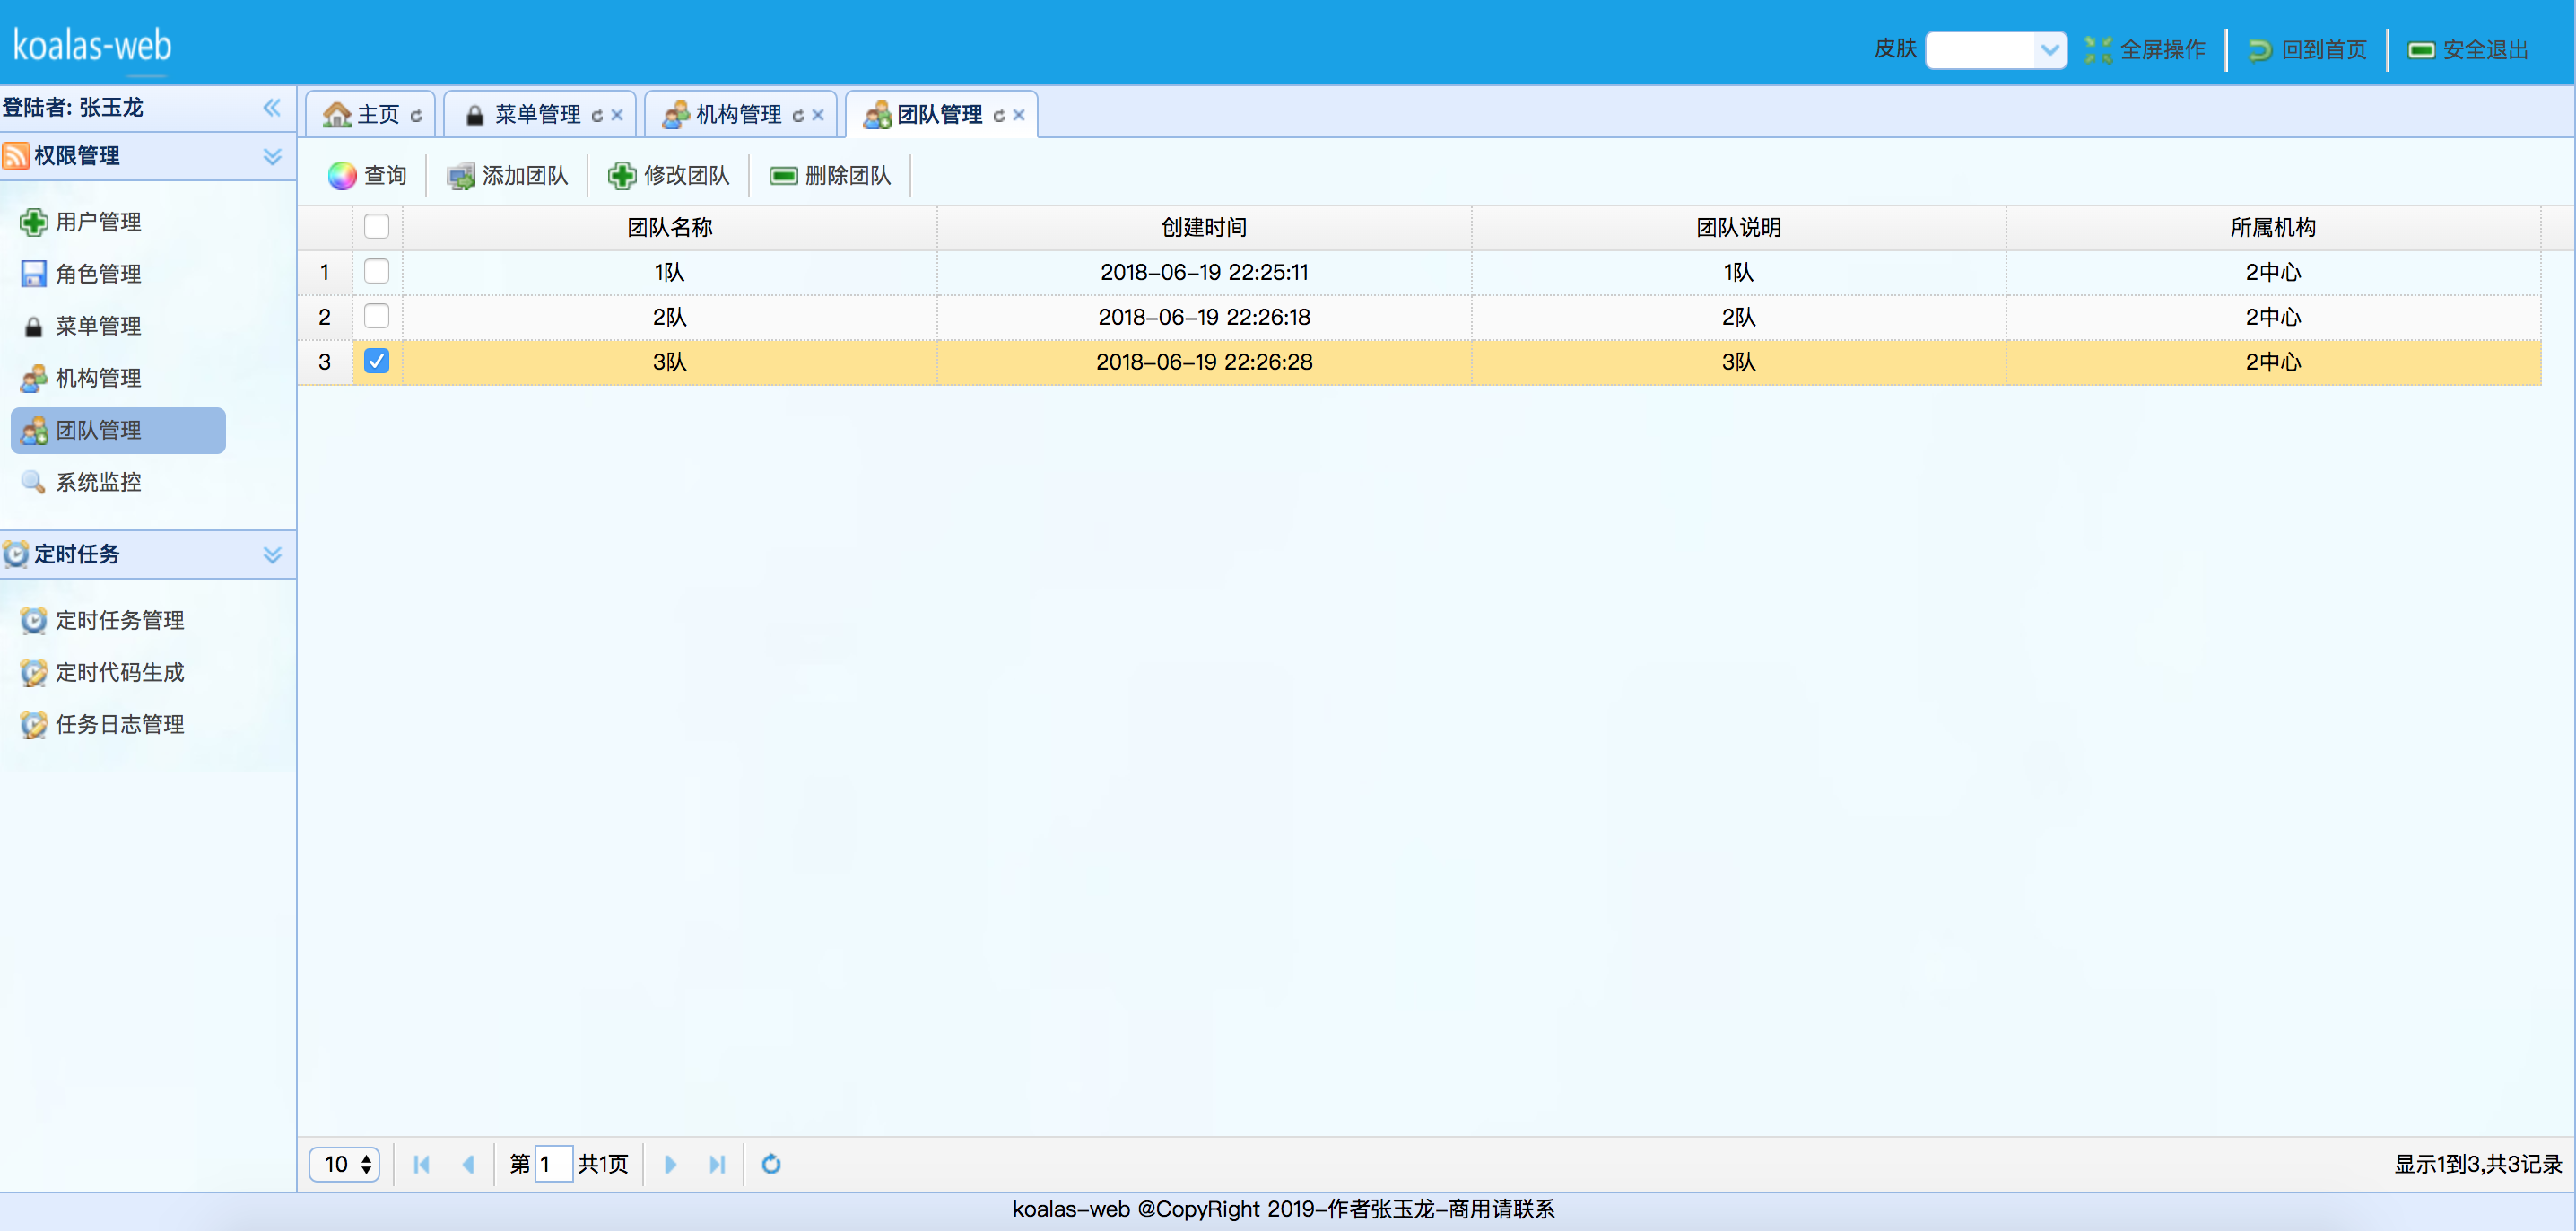Click the 修改团队 edit team button
2576x1231 pixels.
click(x=669, y=176)
